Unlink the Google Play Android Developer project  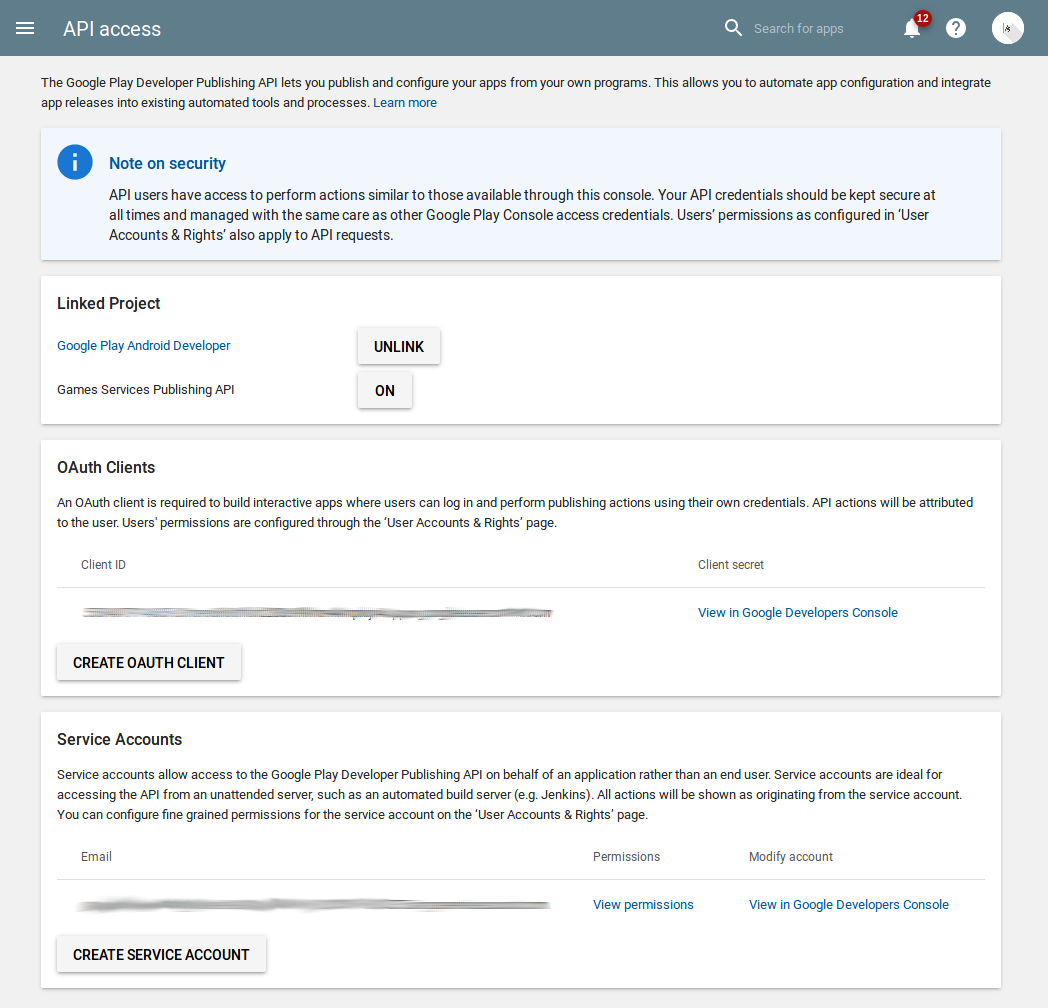click(399, 347)
